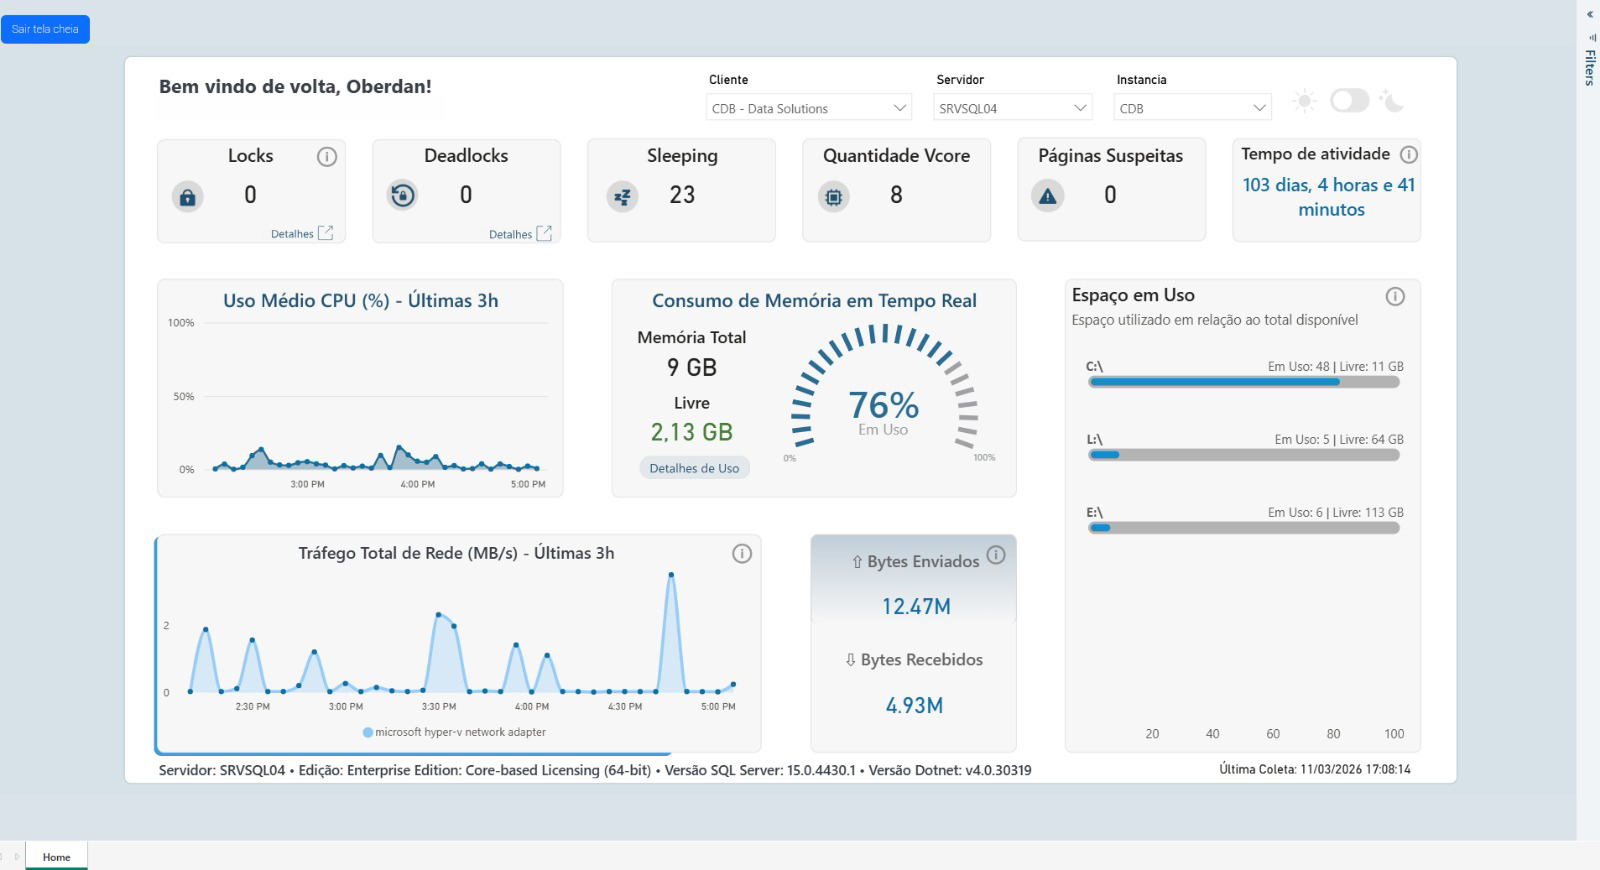Expand the Instancia dropdown showing CDB

tap(1192, 108)
